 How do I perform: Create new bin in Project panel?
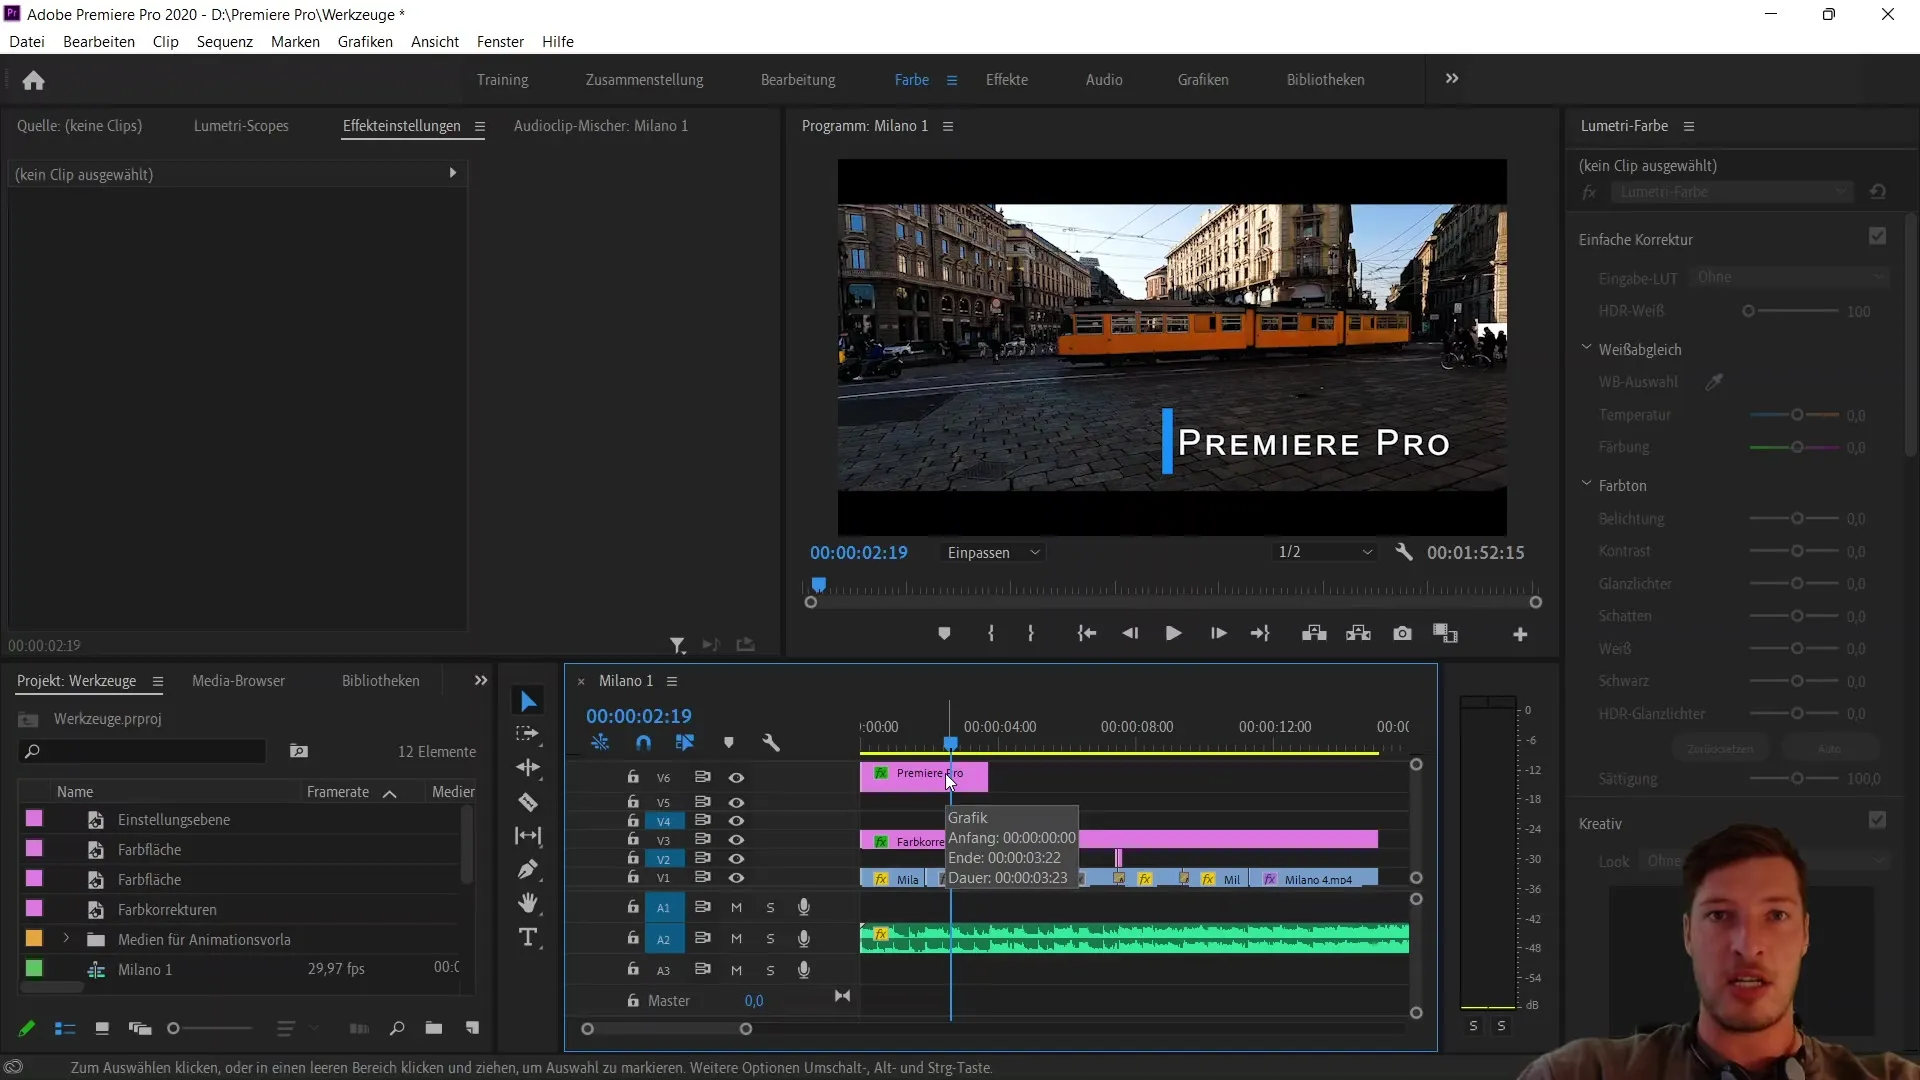click(433, 1028)
